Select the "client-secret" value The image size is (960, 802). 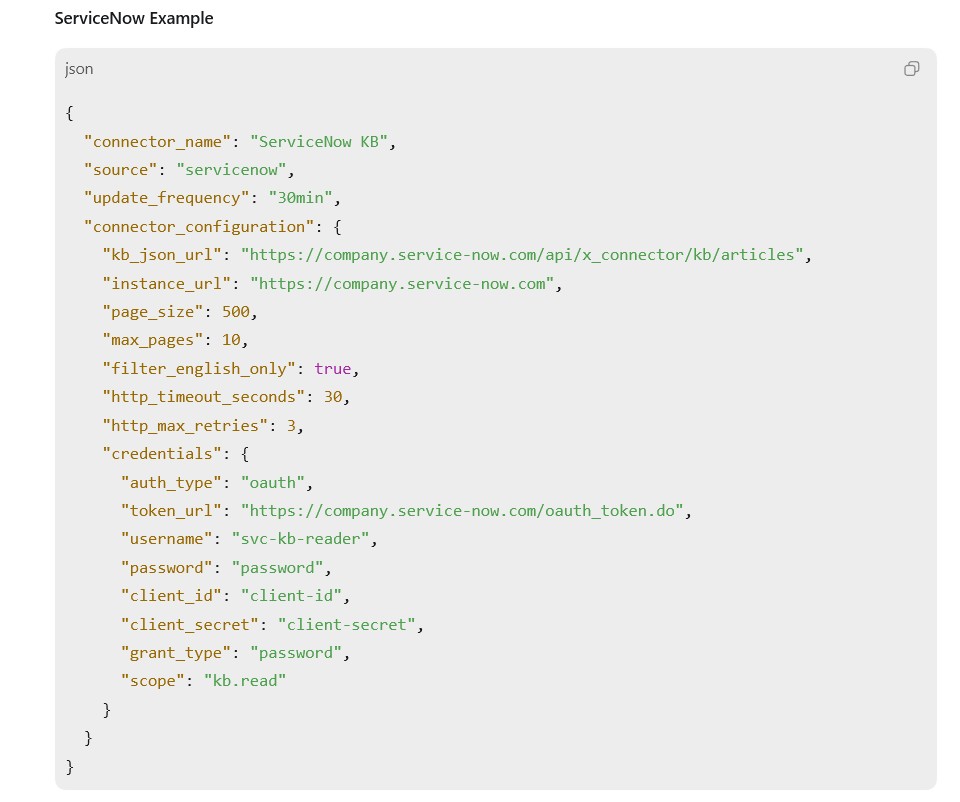(x=347, y=625)
